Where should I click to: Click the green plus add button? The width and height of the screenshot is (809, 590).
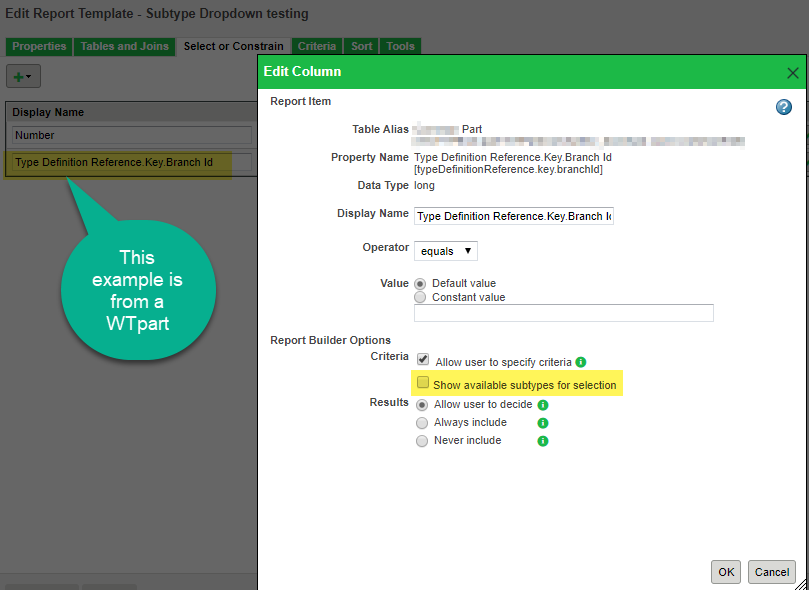[18, 75]
